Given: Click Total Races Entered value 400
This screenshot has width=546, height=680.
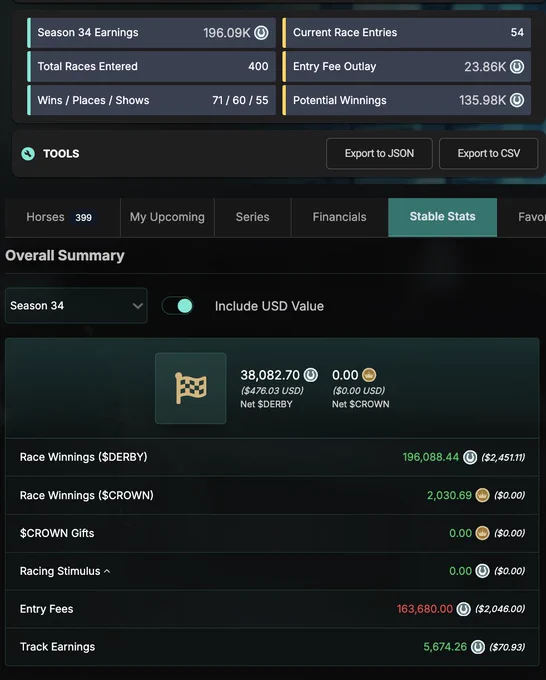Looking at the screenshot, I should [x=258, y=66].
